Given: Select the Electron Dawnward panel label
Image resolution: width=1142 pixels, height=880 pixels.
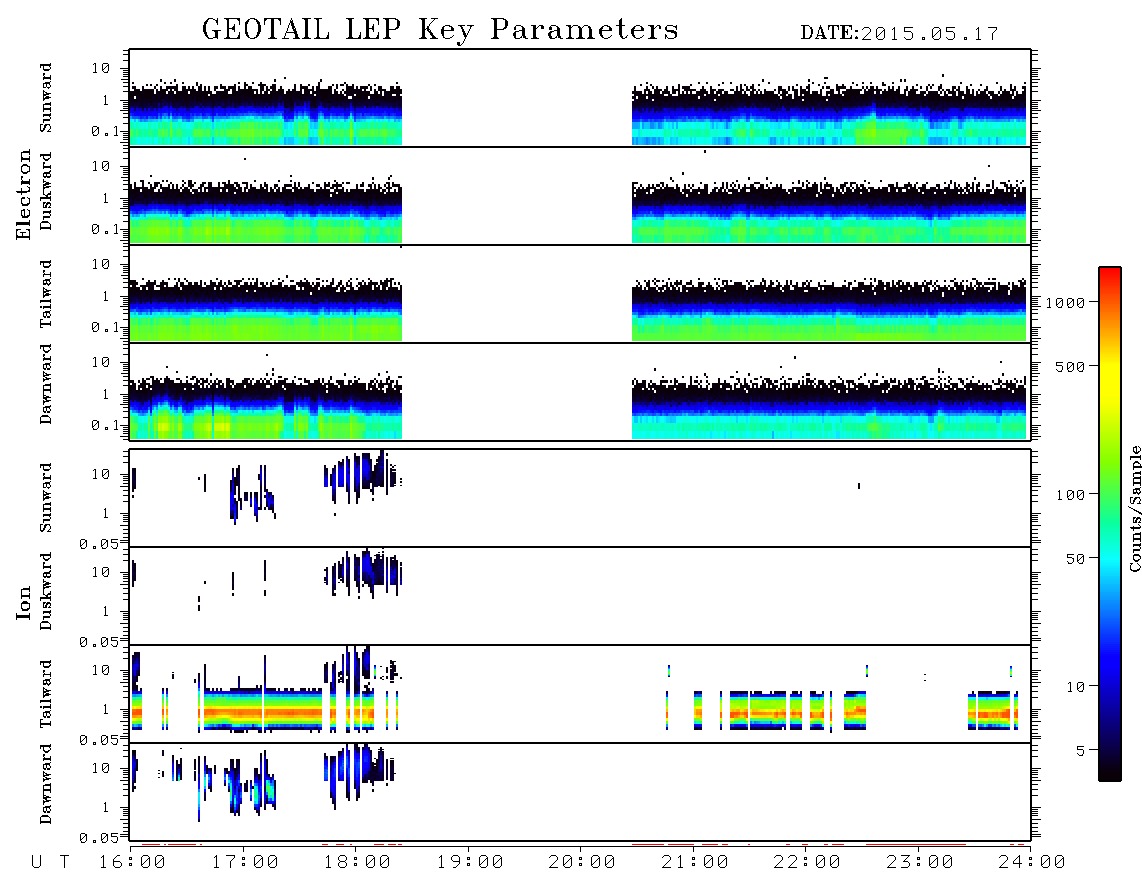Looking at the screenshot, I should (x=46, y=384).
